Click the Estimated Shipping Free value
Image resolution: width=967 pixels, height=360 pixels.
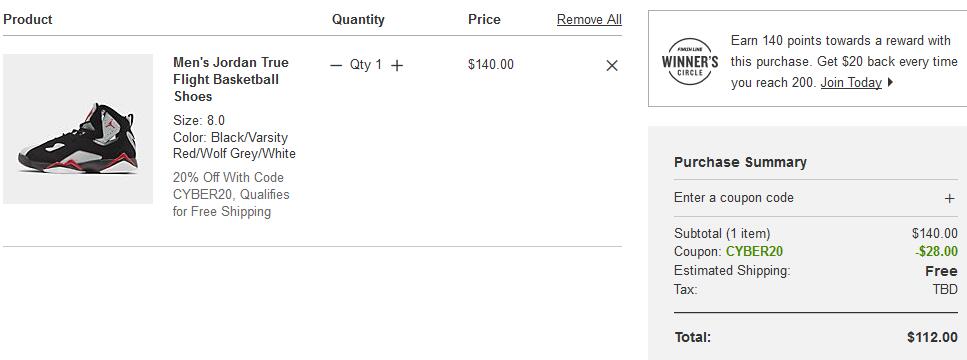pyautogui.click(x=941, y=271)
